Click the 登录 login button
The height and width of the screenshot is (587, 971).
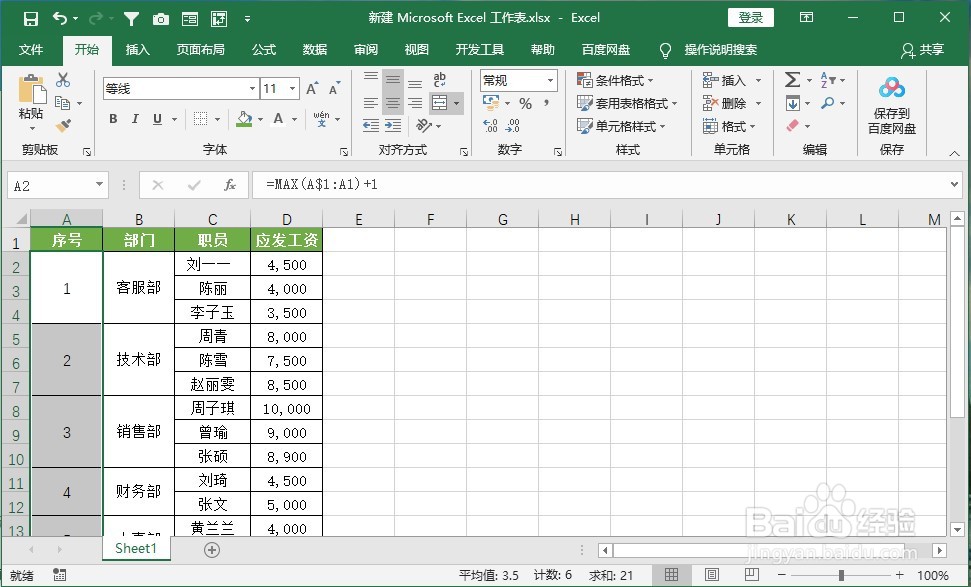click(750, 17)
